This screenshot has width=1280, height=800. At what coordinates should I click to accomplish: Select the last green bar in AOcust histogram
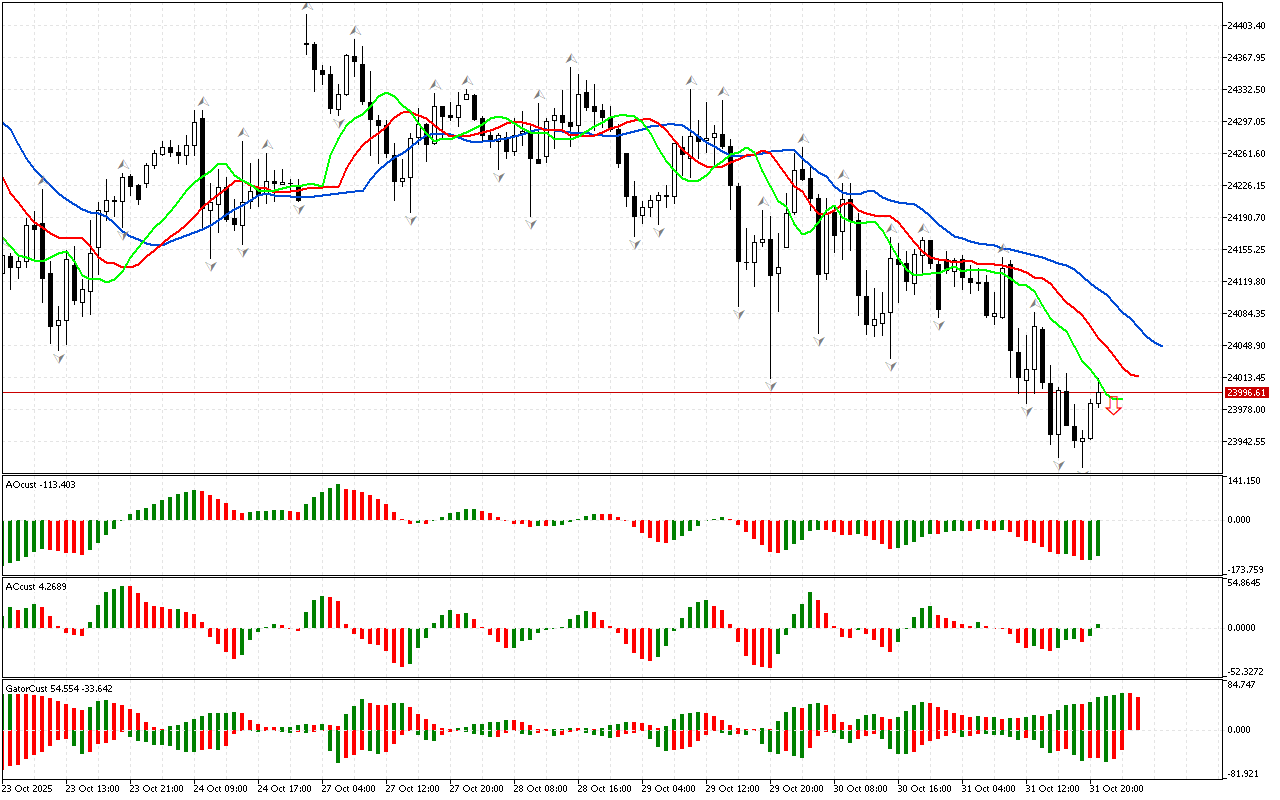tap(1098, 537)
